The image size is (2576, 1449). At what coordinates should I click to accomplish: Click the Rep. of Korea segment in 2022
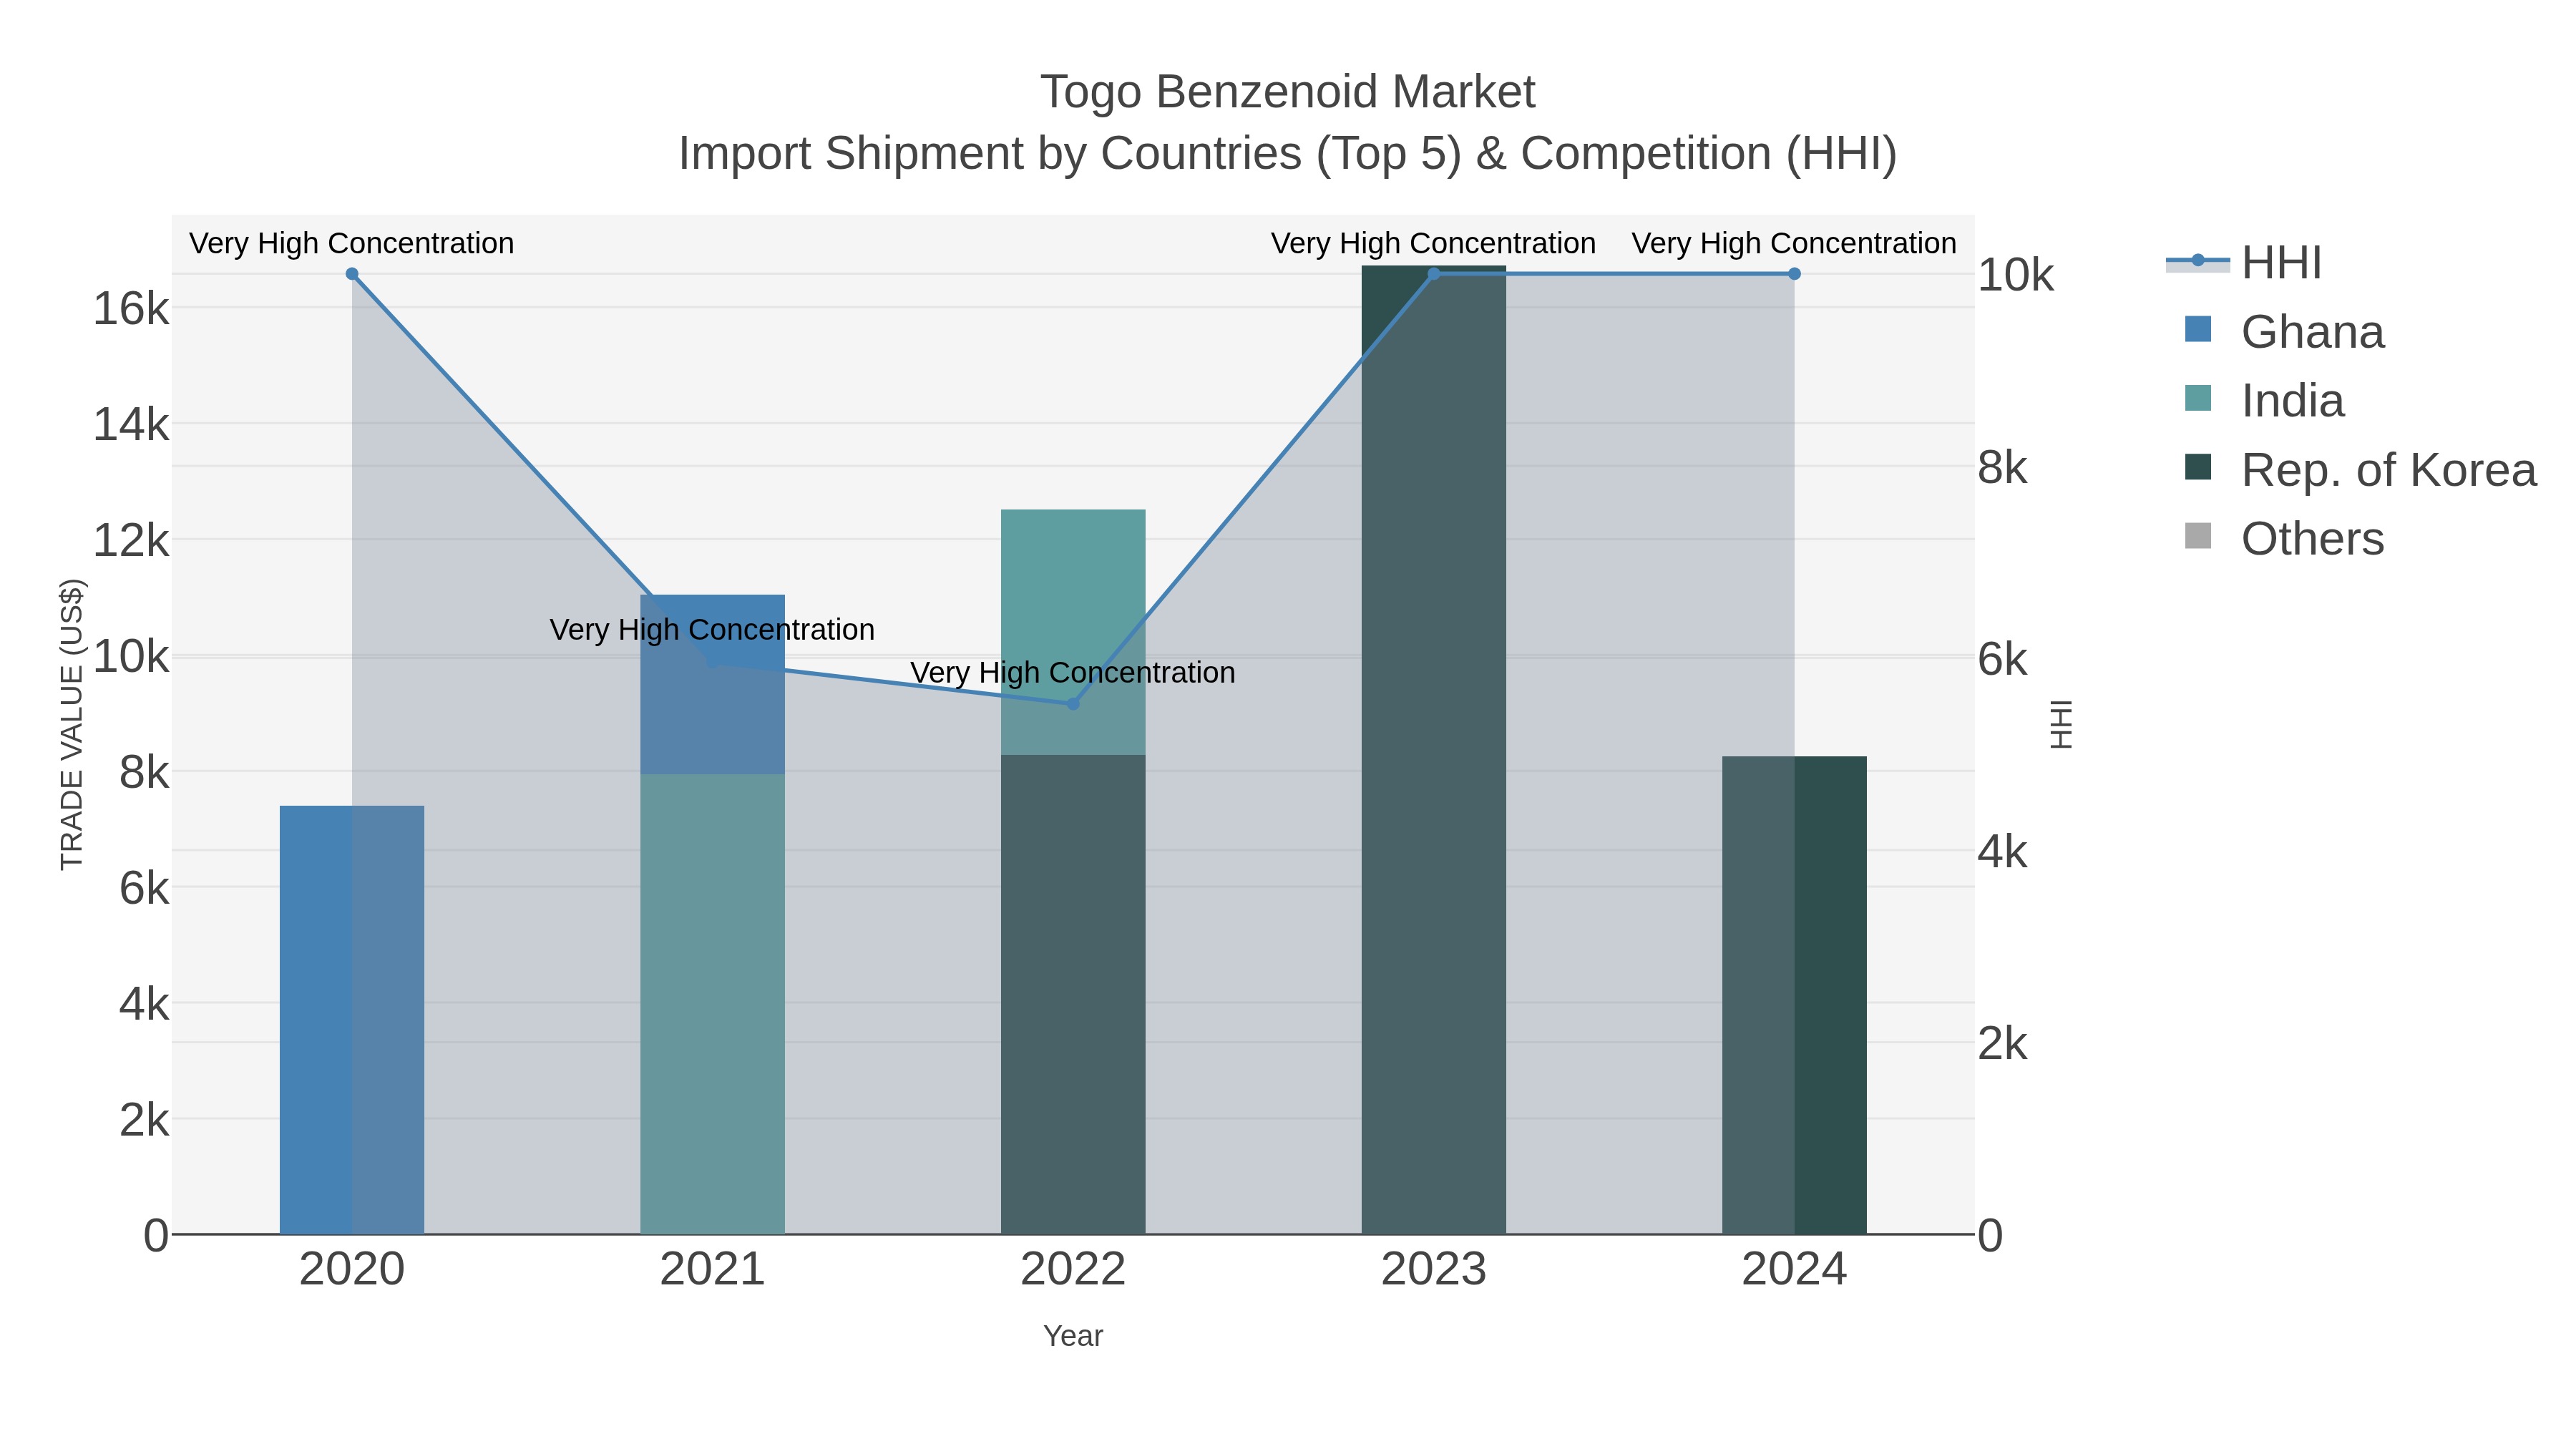coord(1073,995)
